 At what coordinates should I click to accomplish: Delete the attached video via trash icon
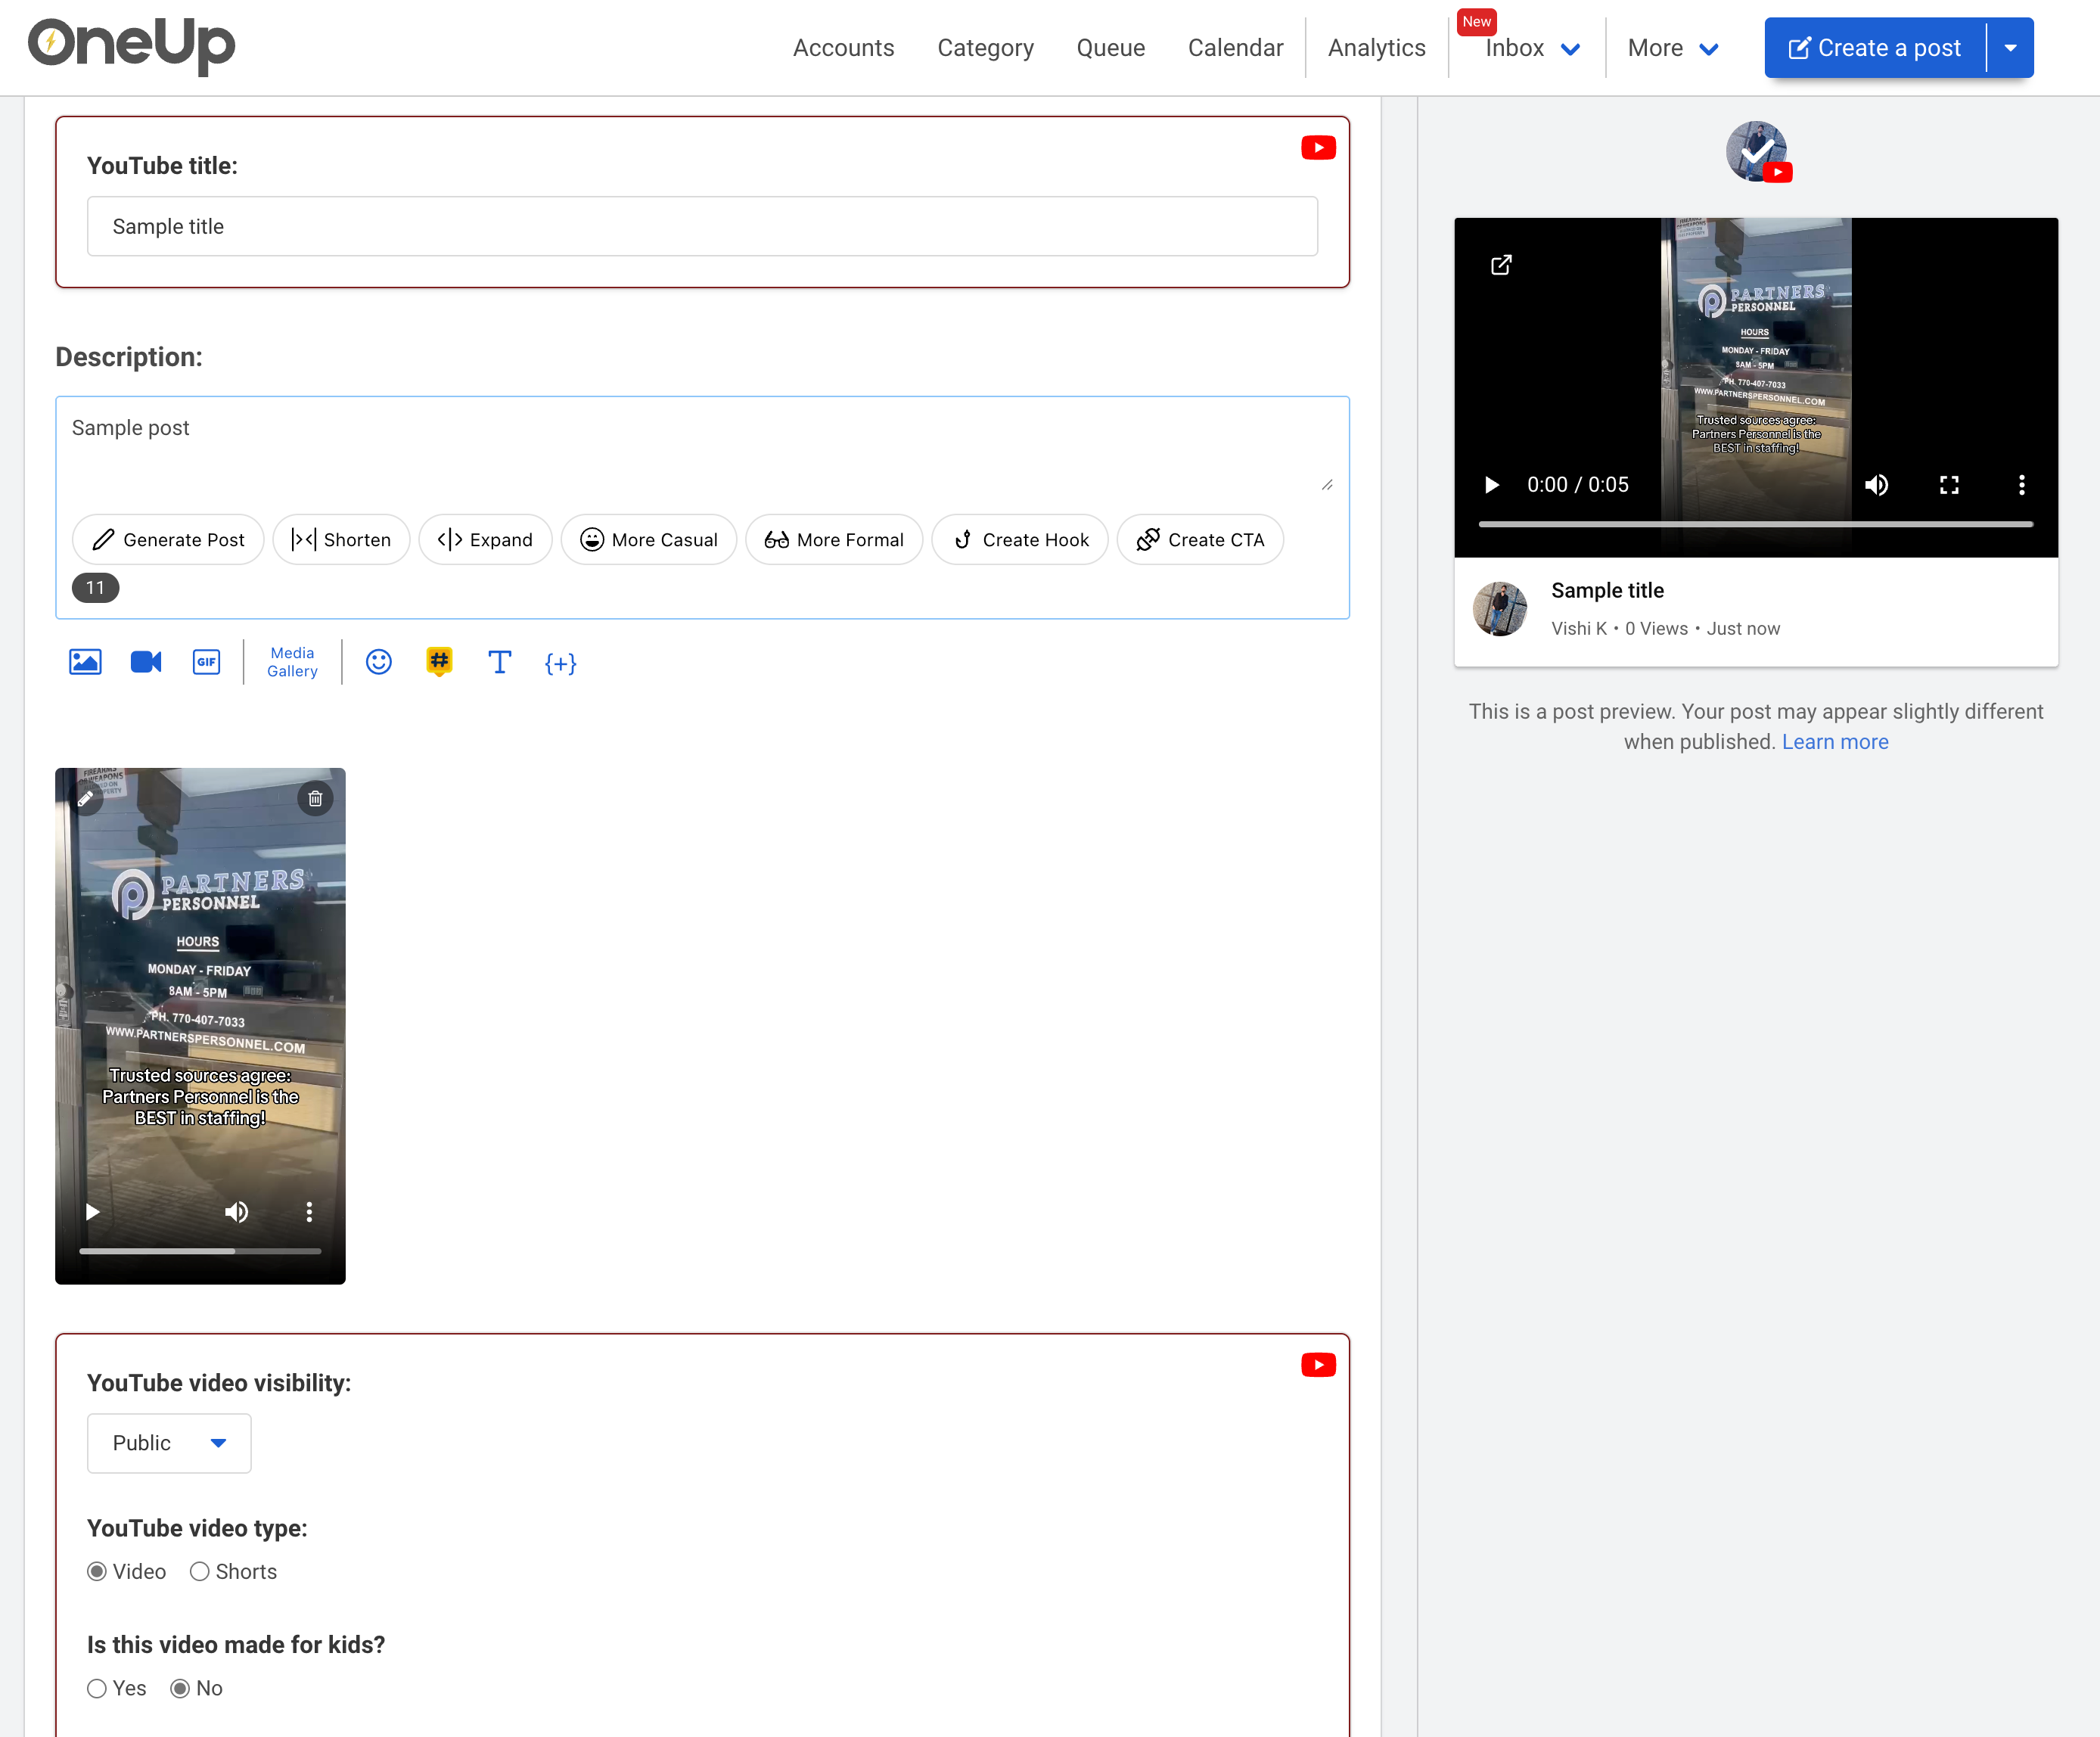[x=315, y=798]
